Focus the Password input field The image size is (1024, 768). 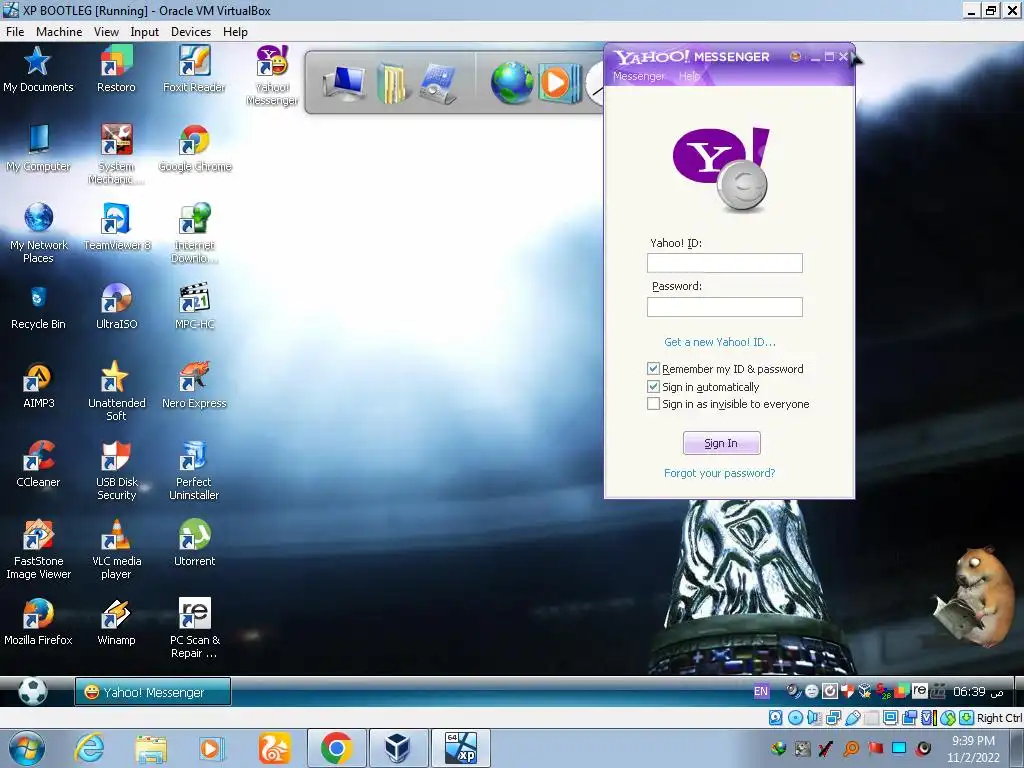724,307
